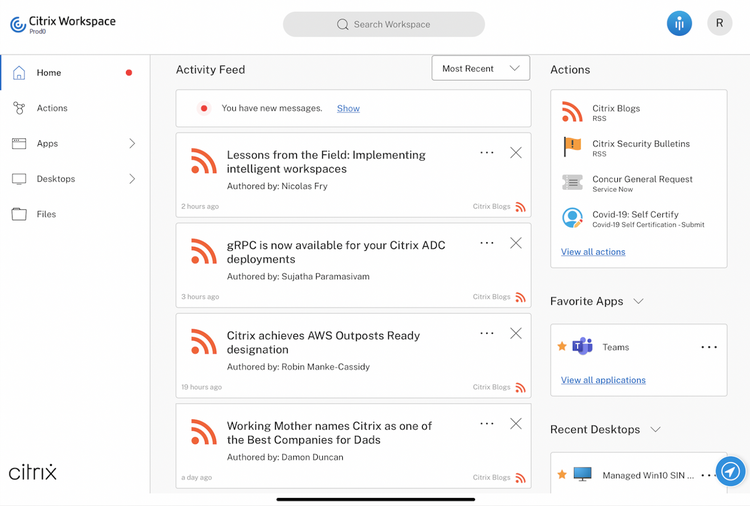Go to Actions in the sidebar

click(75, 108)
